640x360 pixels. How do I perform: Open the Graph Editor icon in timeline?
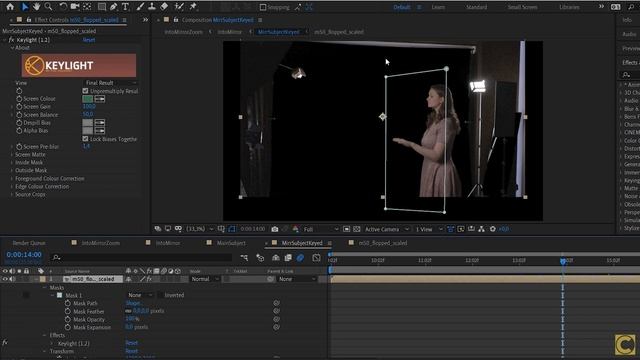point(316,258)
